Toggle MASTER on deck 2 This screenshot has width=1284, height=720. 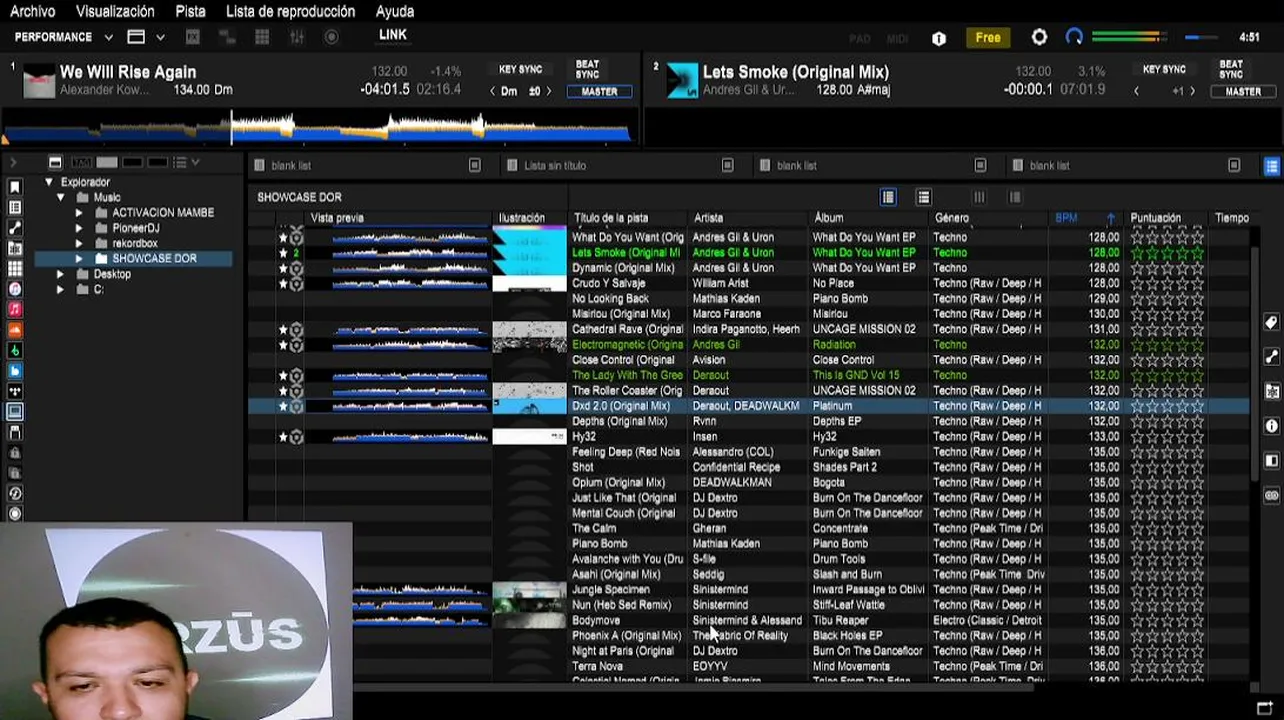(x=1243, y=91)
